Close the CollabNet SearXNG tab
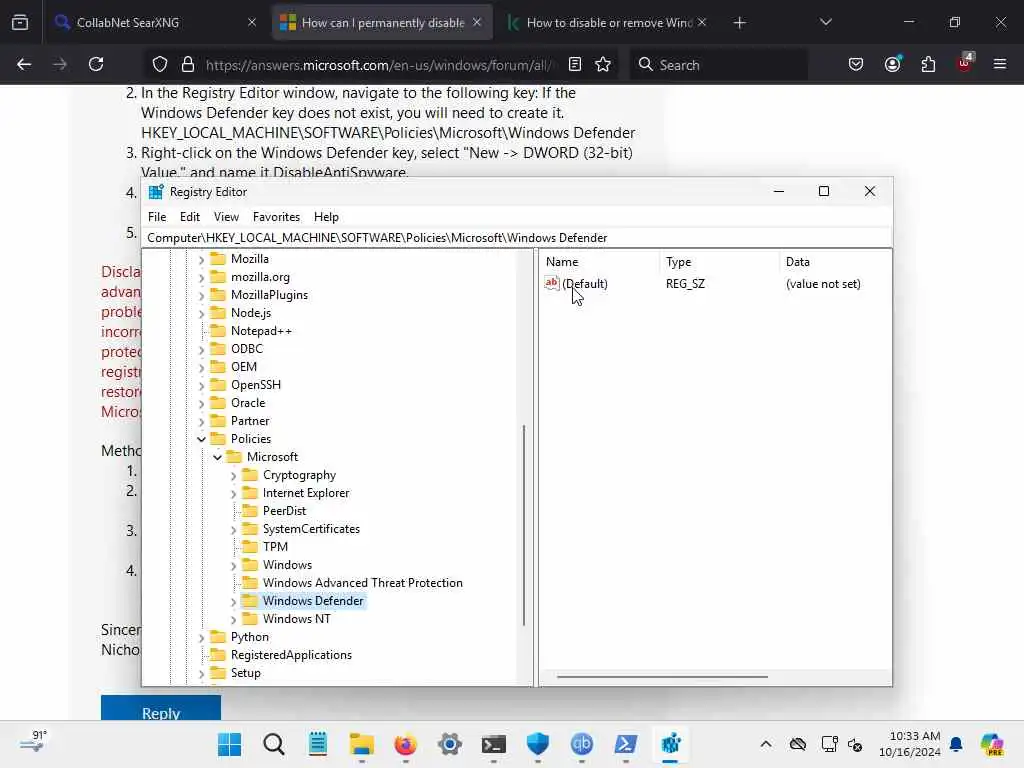The image size is (1024, 768). (x=252, y=22)
